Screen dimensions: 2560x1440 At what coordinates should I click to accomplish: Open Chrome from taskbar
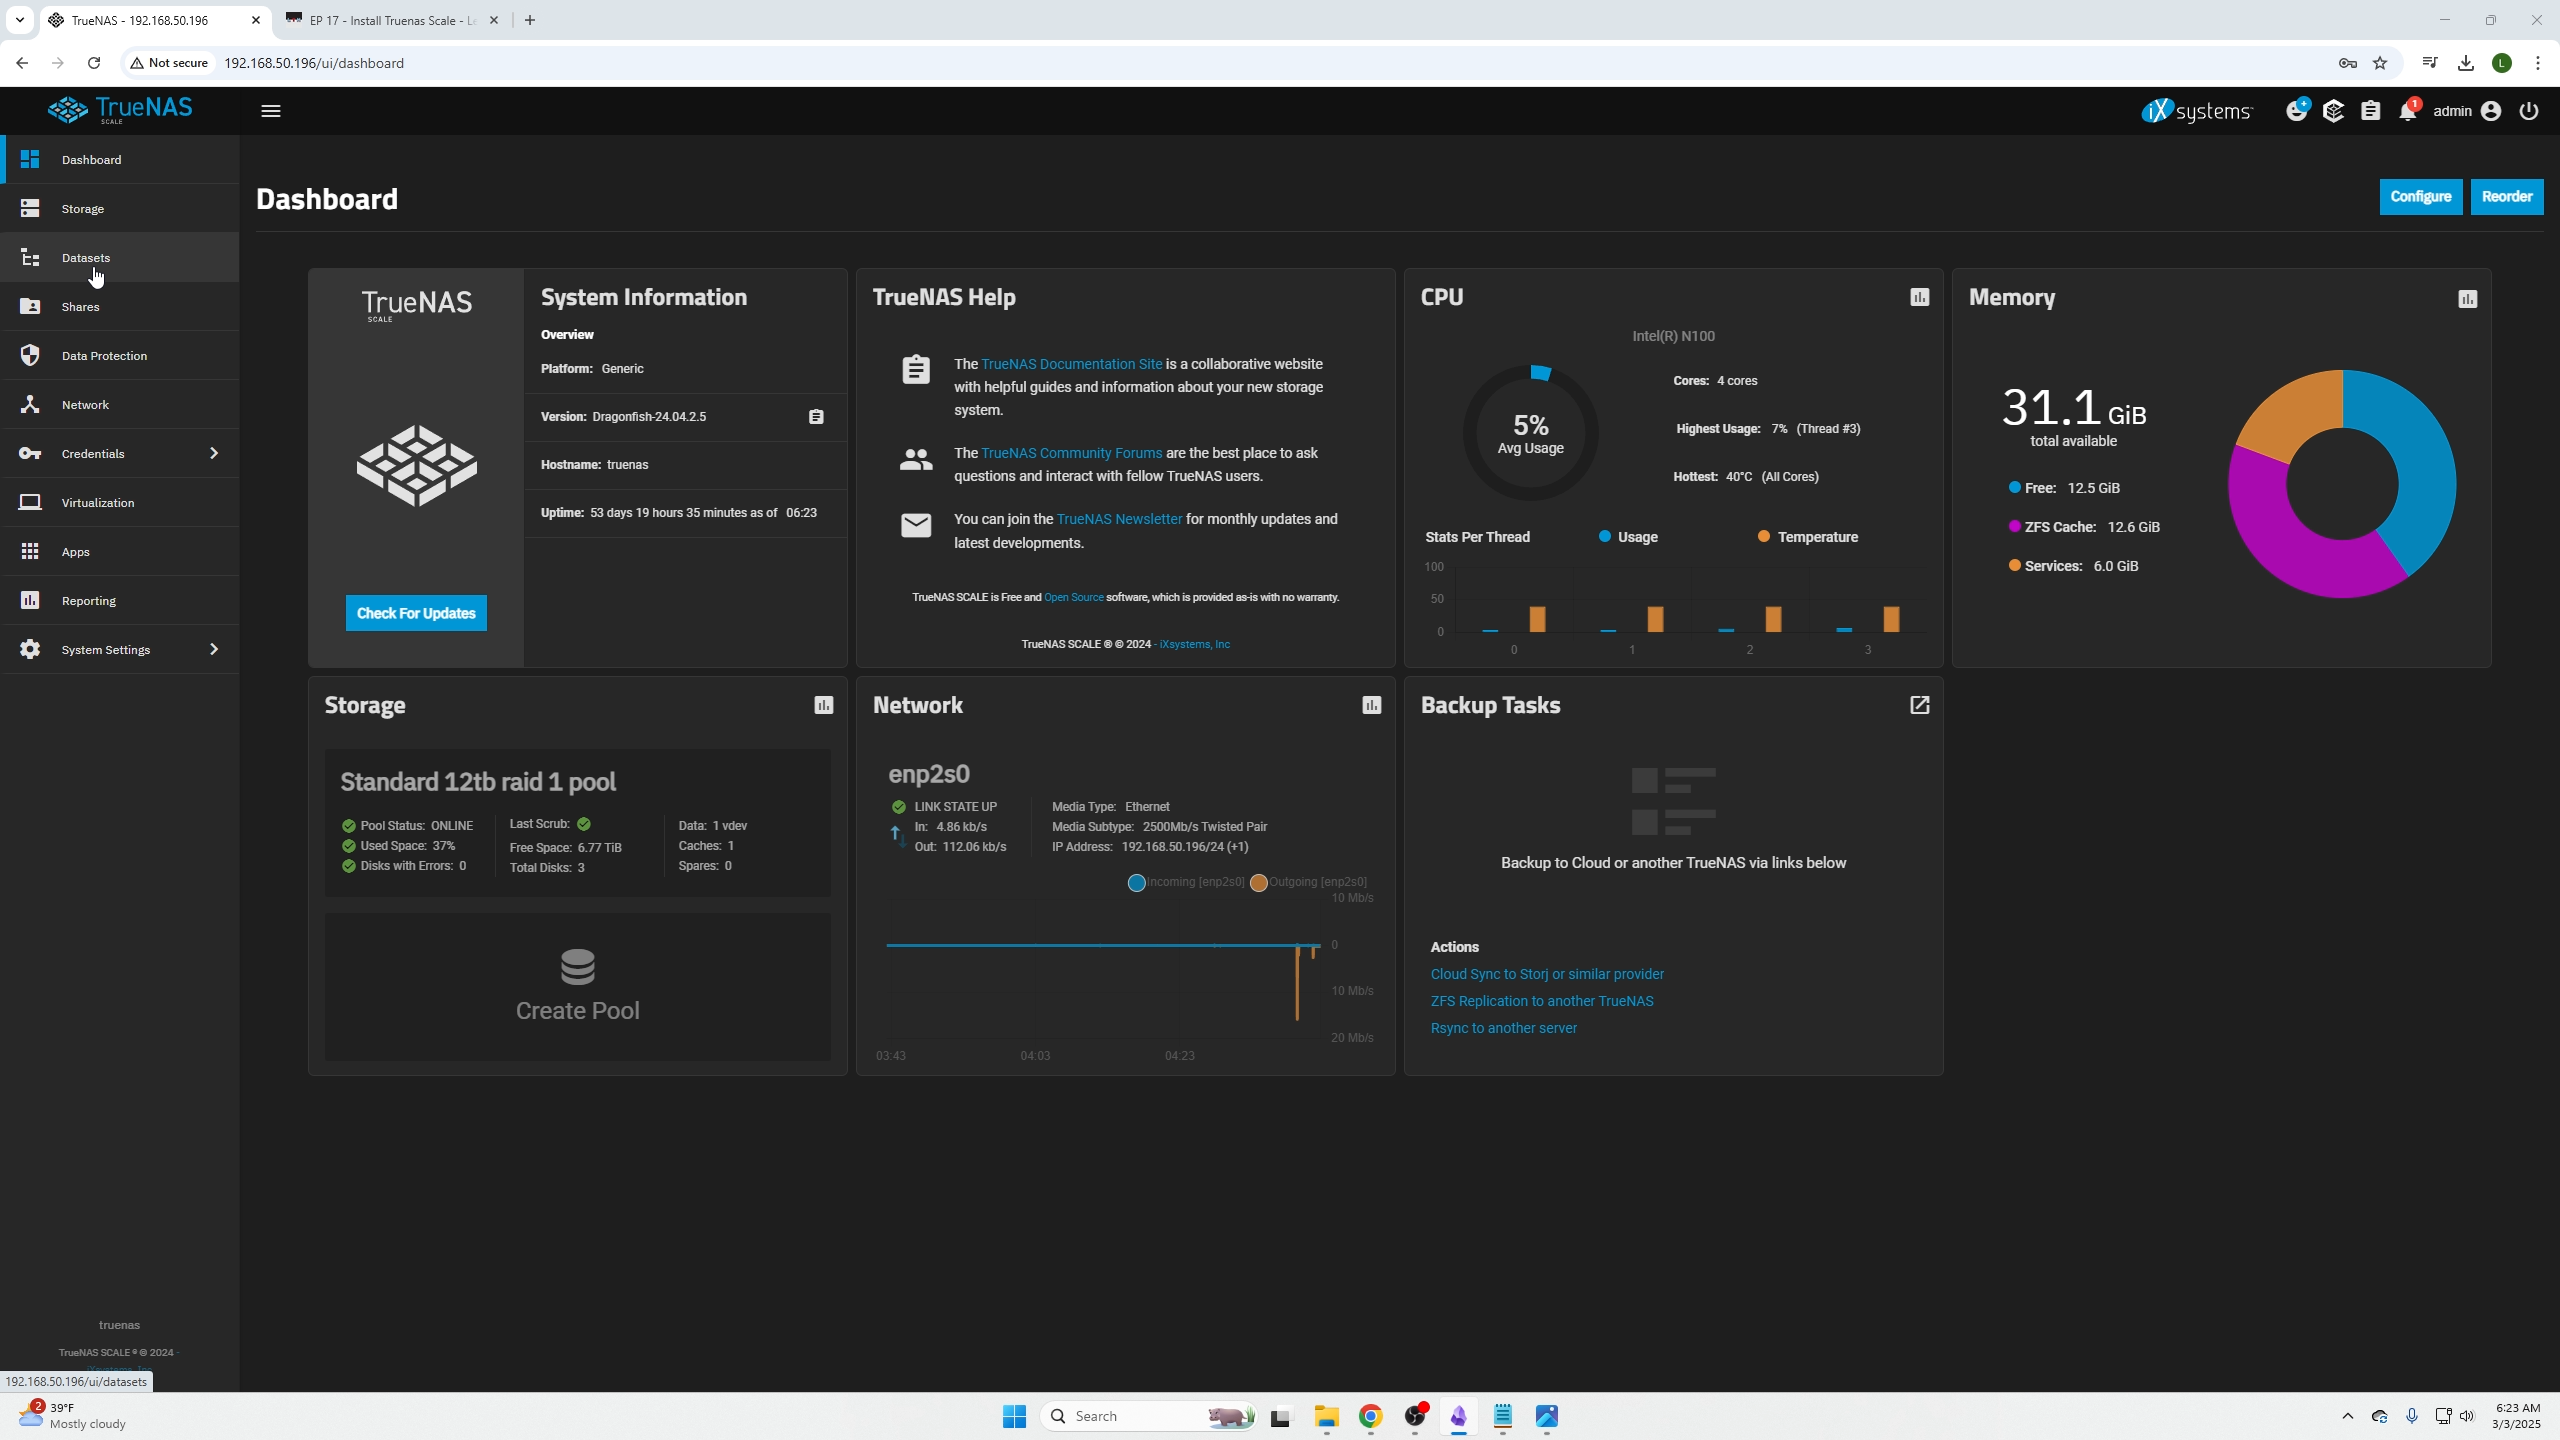(x=1371, y=1416)
